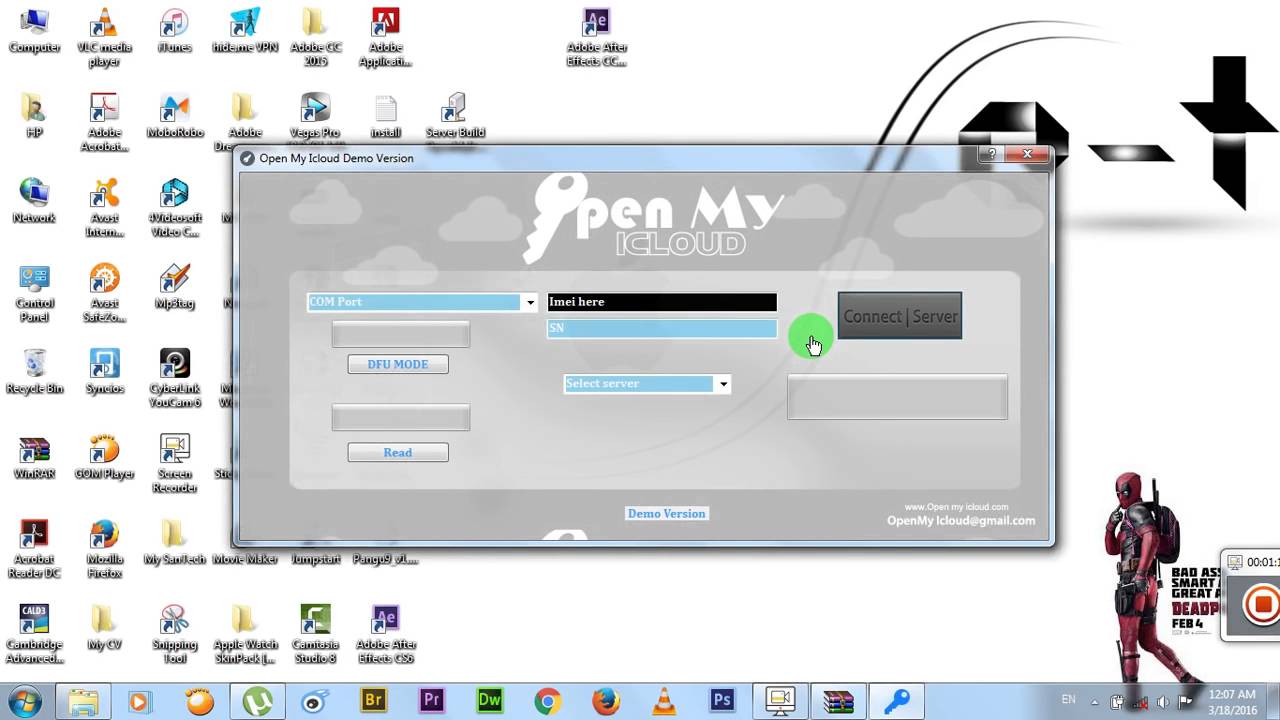Select the Hideme VPN desktop icon
Screen dimensions: 1280x720
pos(245,31)
